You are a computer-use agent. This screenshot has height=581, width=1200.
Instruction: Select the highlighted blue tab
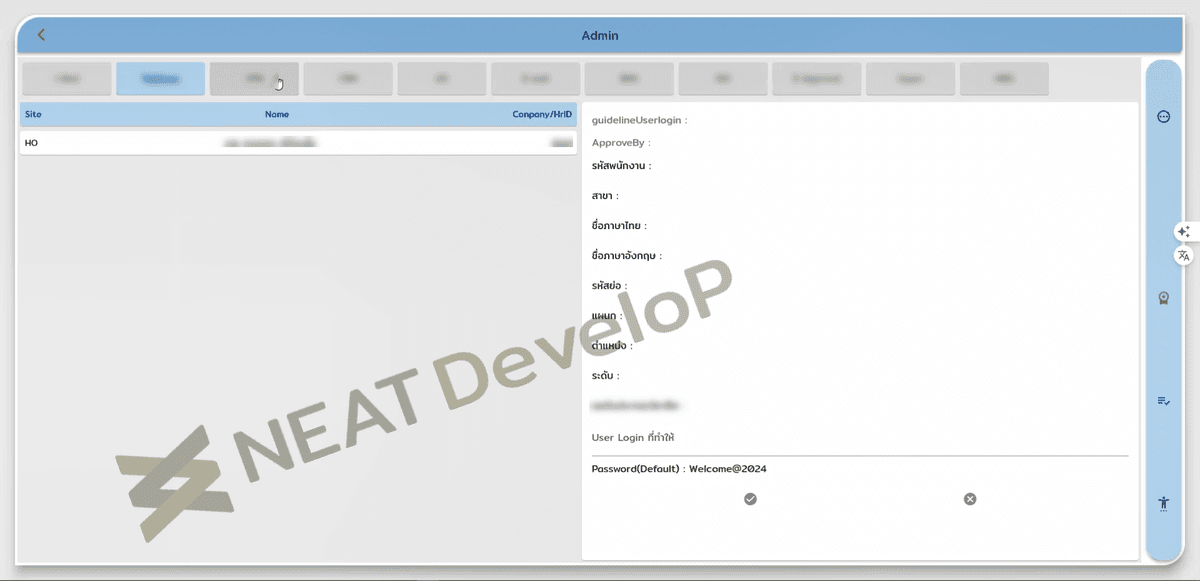point(160,79)
